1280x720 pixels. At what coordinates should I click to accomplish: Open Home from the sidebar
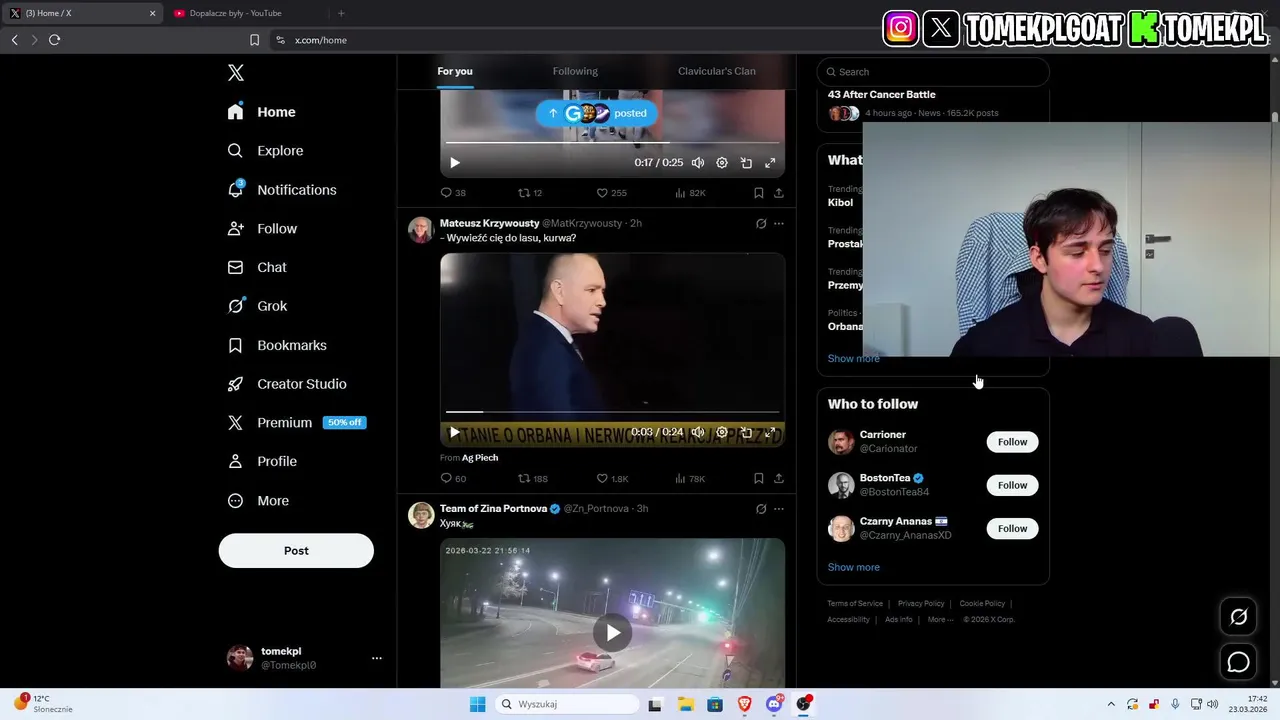(262, 112)
